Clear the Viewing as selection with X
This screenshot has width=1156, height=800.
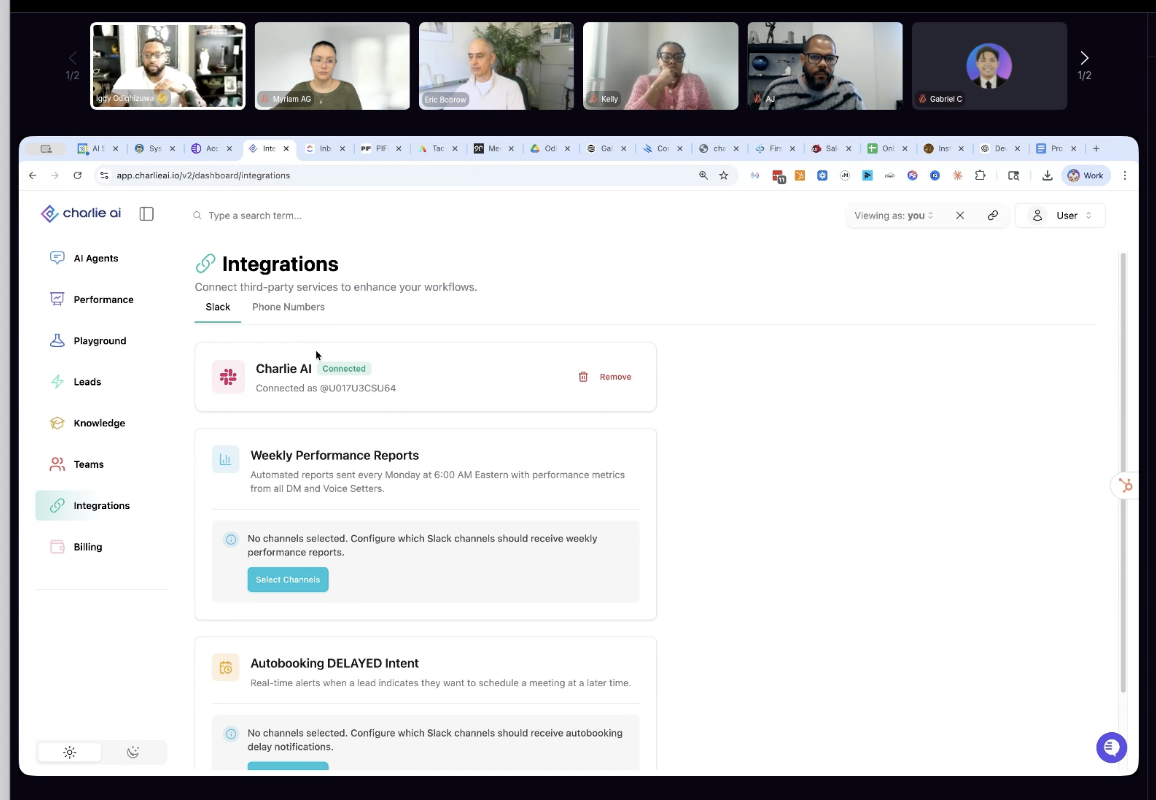(x=960, y=215)
